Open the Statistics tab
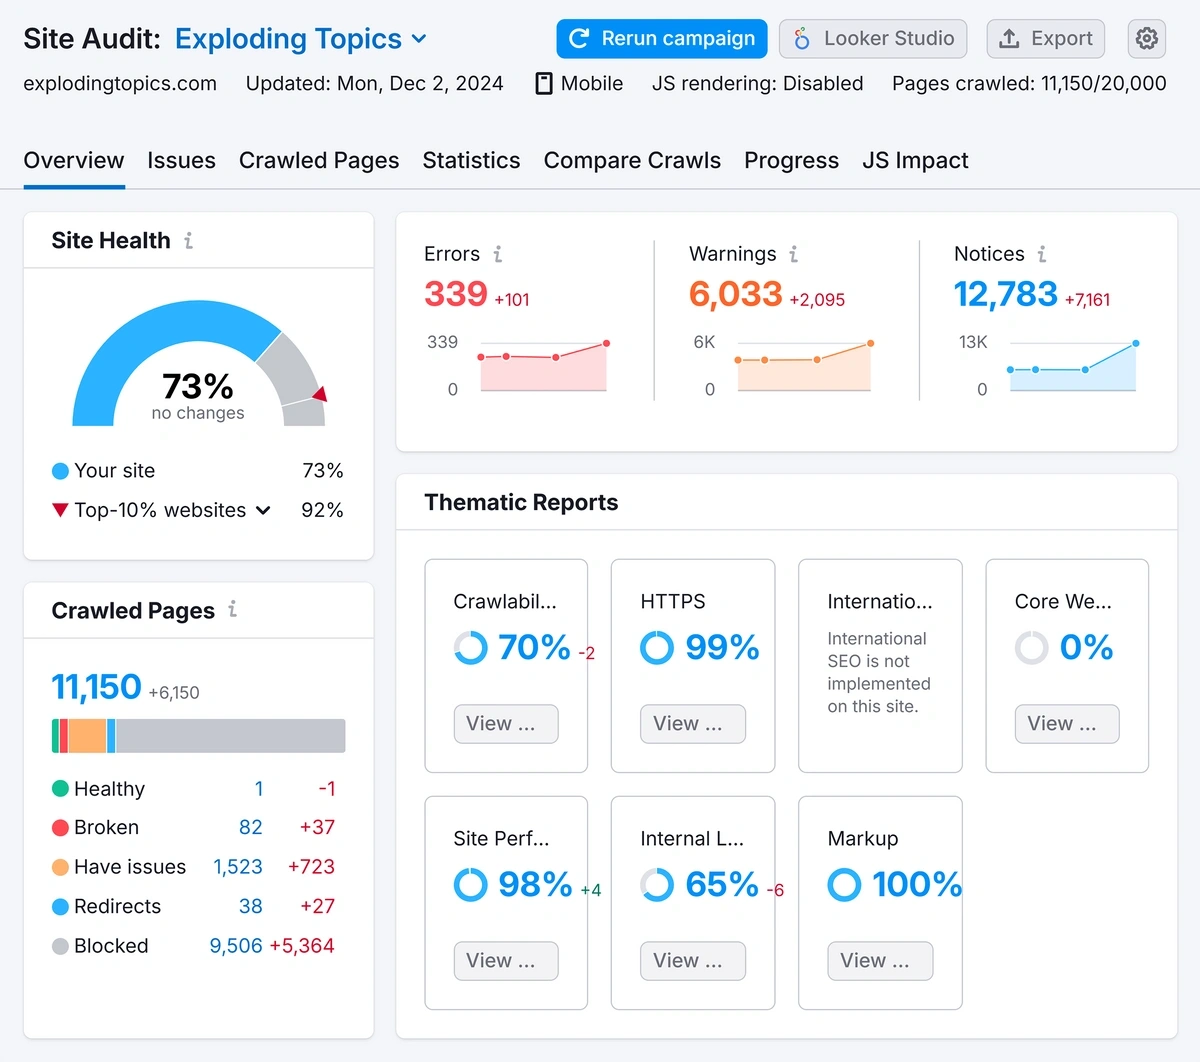The width and height of the screenshot is (1200, 1062). [471, 161]
